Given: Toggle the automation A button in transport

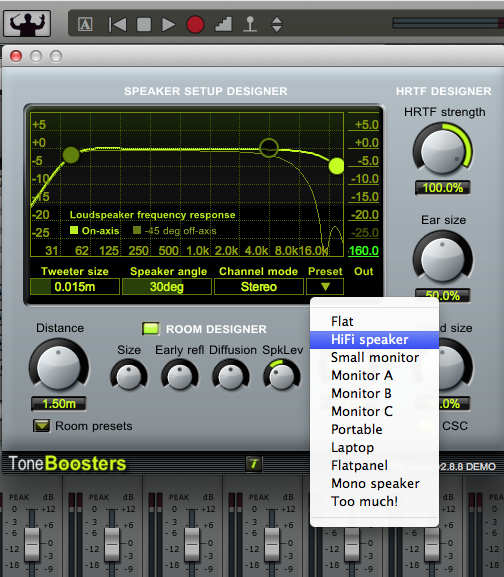Looking at the screenshot, I should coord(85,25).
